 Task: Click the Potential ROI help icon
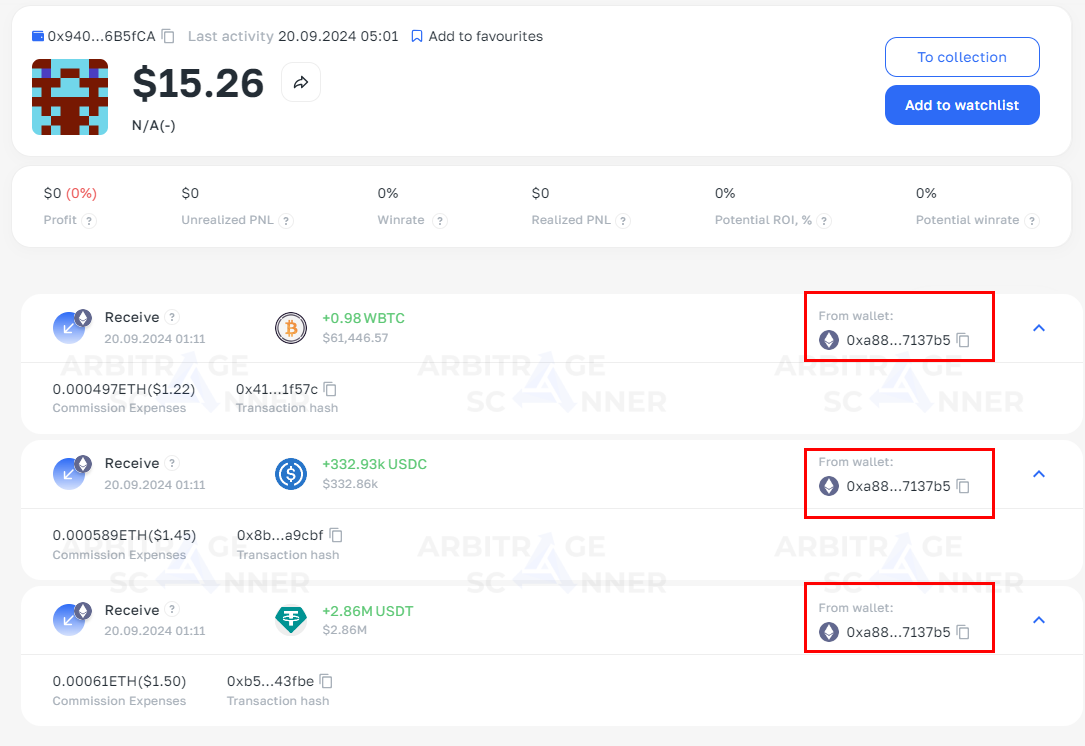(824, 221)
